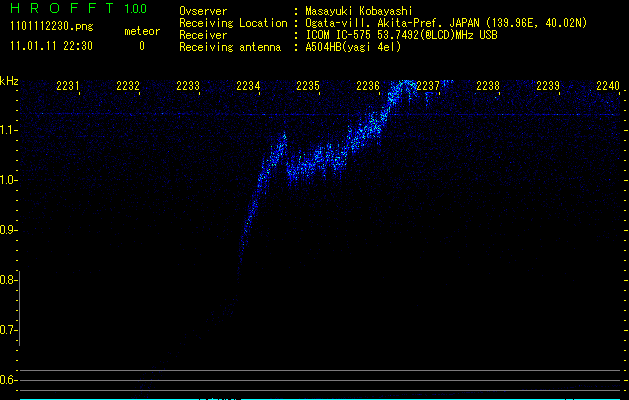This screenshot has height=400, width=629.
Task: Click the observer name Masayuki Kobayashi
Action: tap(359, 11)
